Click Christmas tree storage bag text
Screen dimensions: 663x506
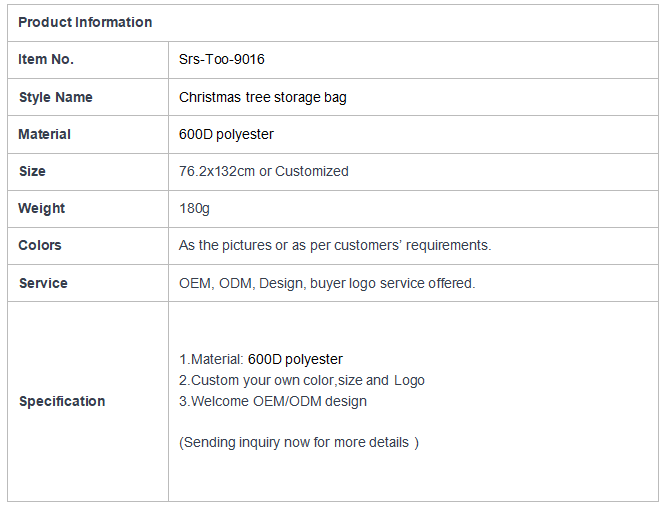pyautogui.click(x=263, y=97)
